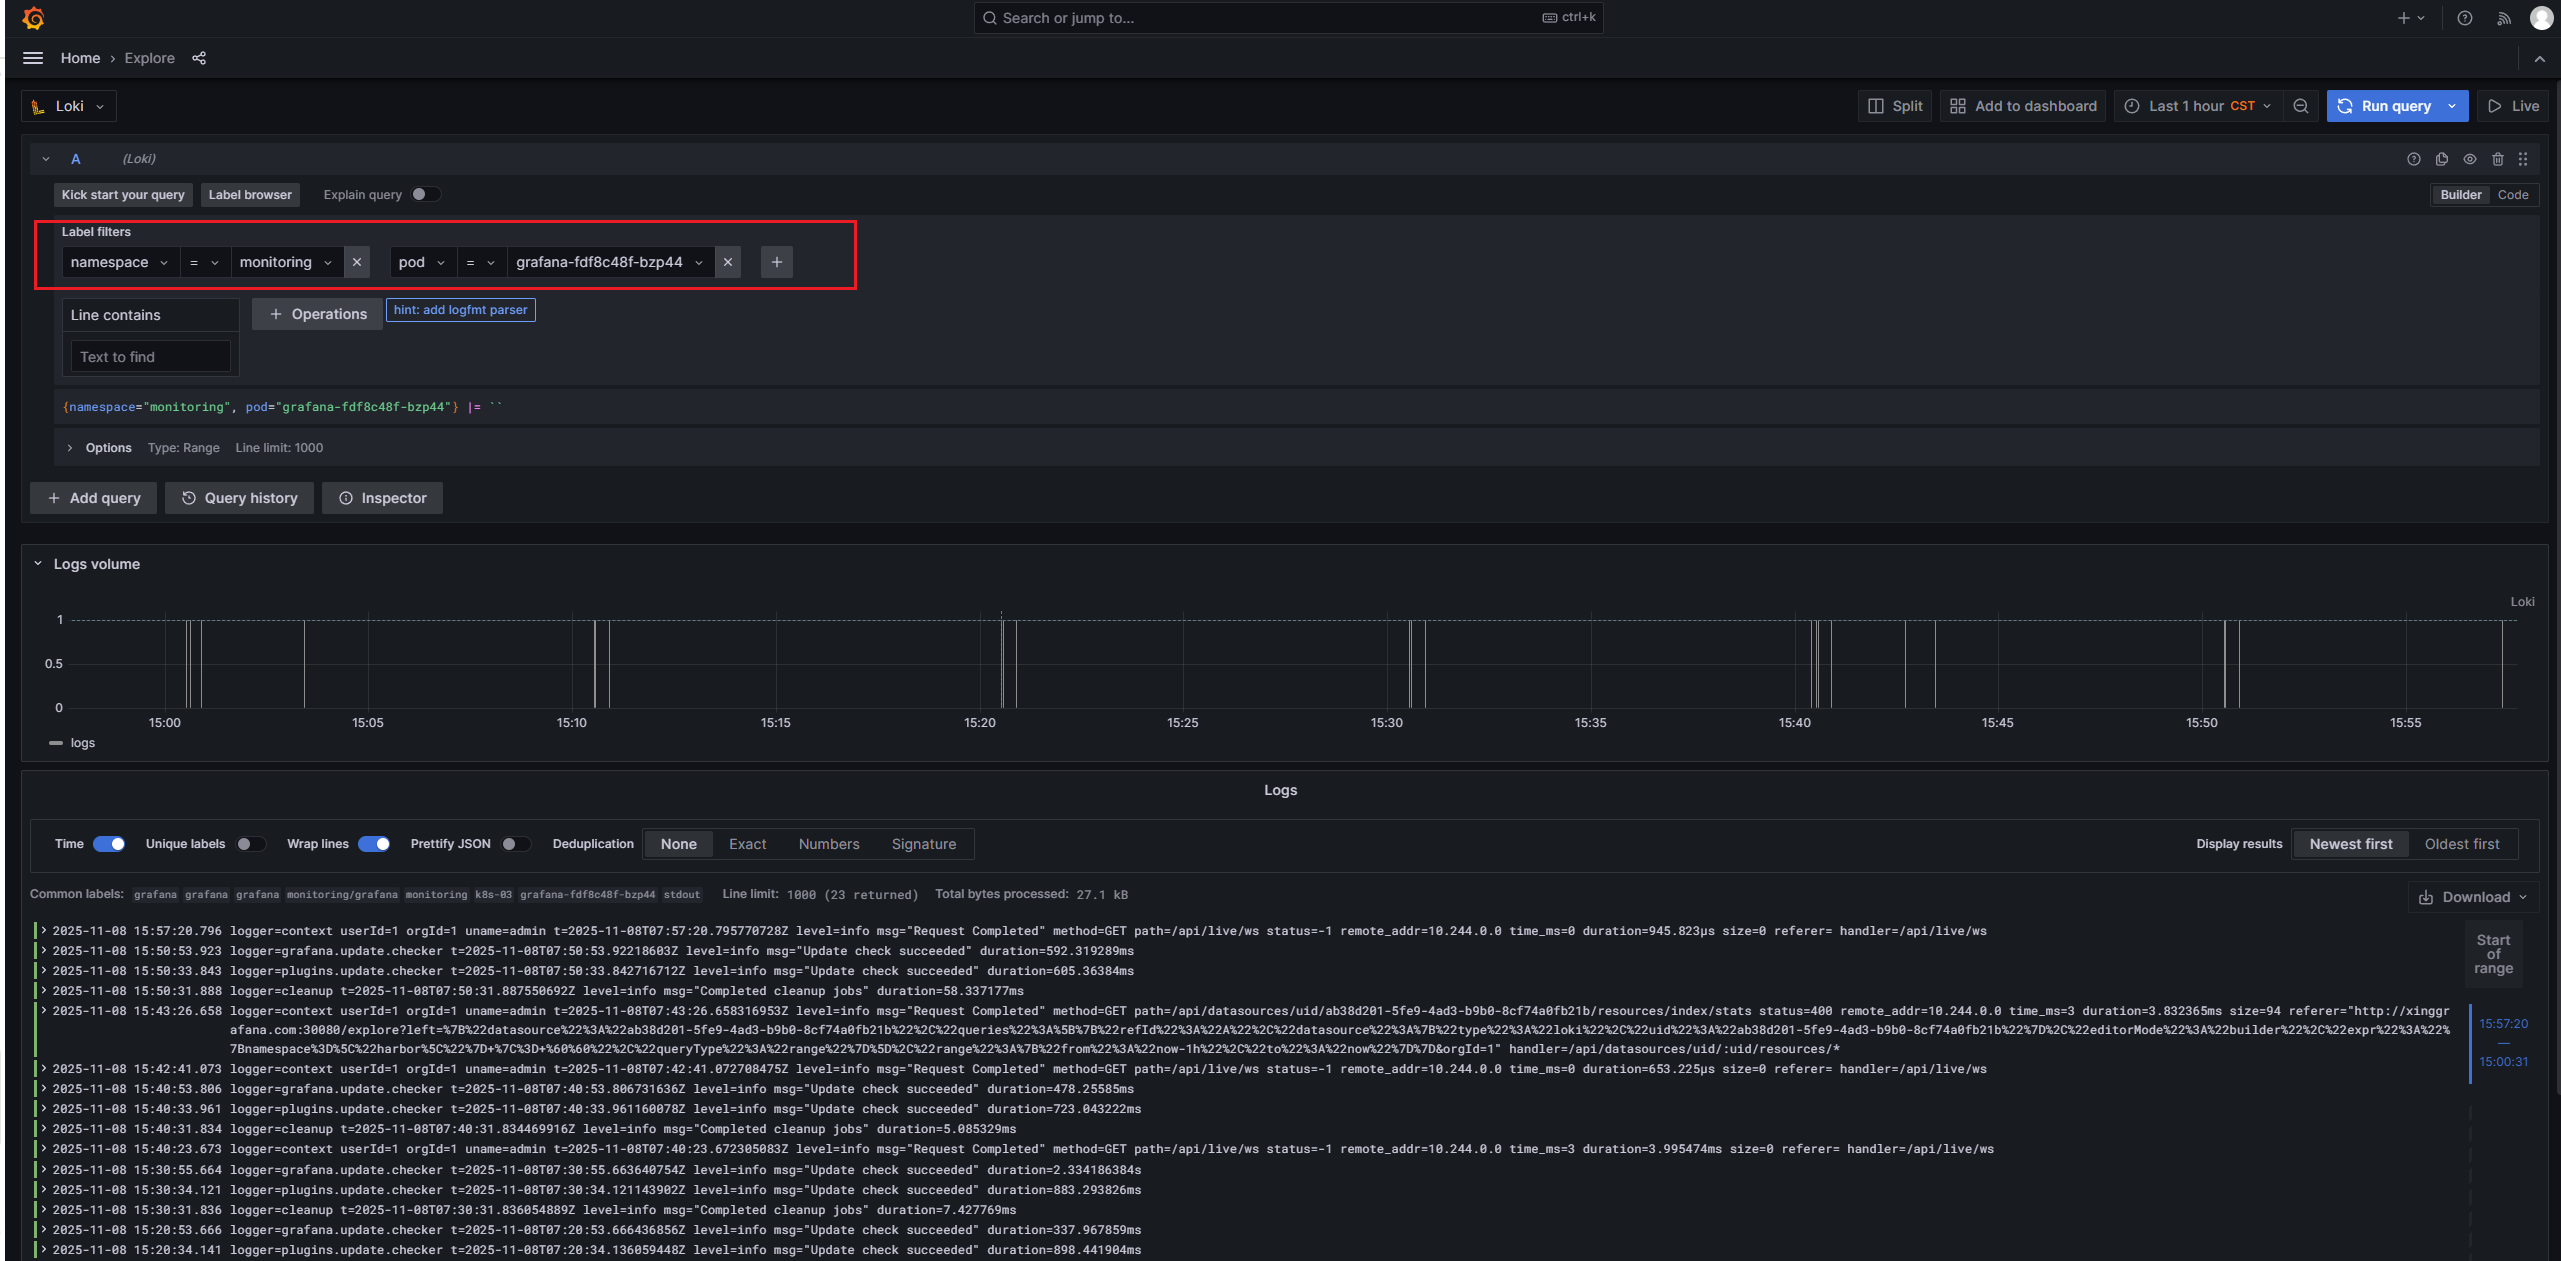This screenshot has width=2561, height=1261.
Task: Click the Grafana logo icon
Action: [33, 18]
